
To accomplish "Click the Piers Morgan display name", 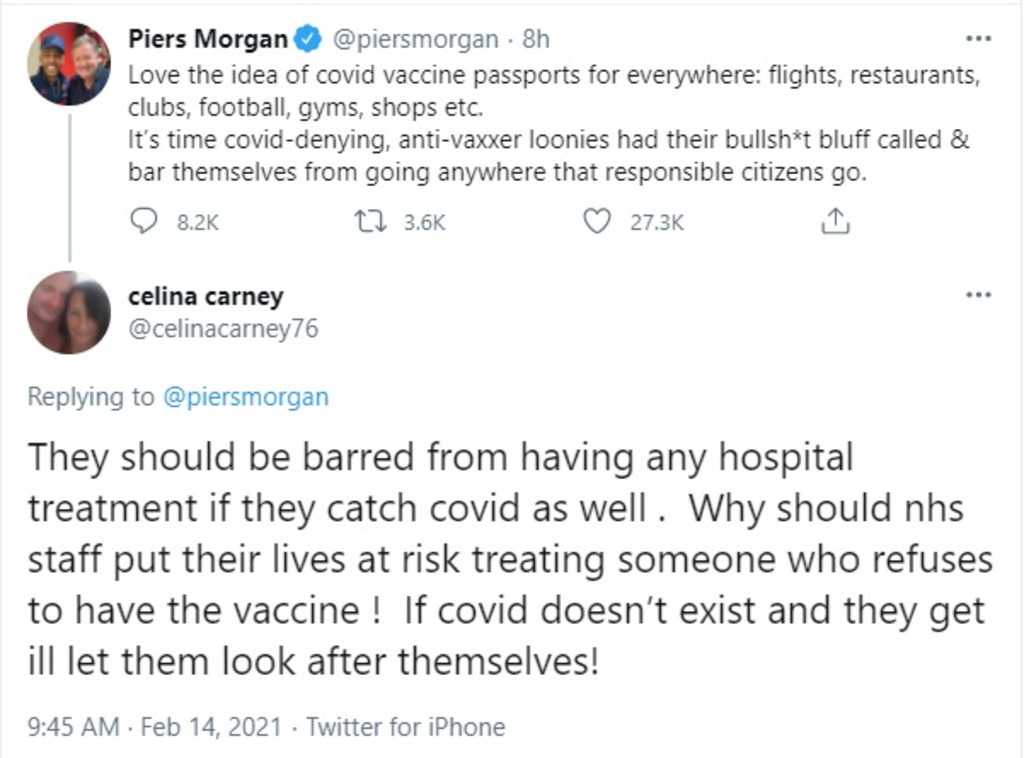I will [x=208, y=40].
